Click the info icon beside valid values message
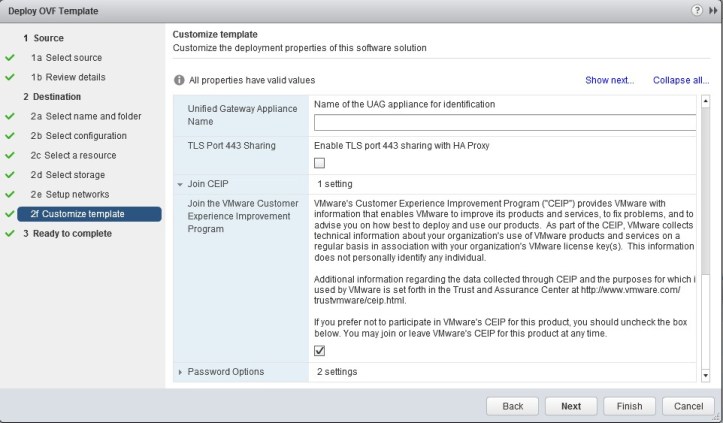This screenshot has height=423, width=723. click(179, 79)
